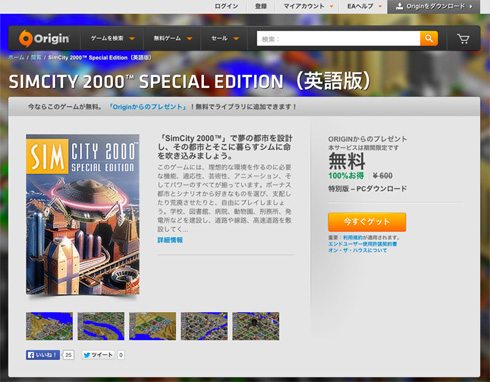490x382 pixels.
Task: Click the ログイン link
Action: click(226, 6)
